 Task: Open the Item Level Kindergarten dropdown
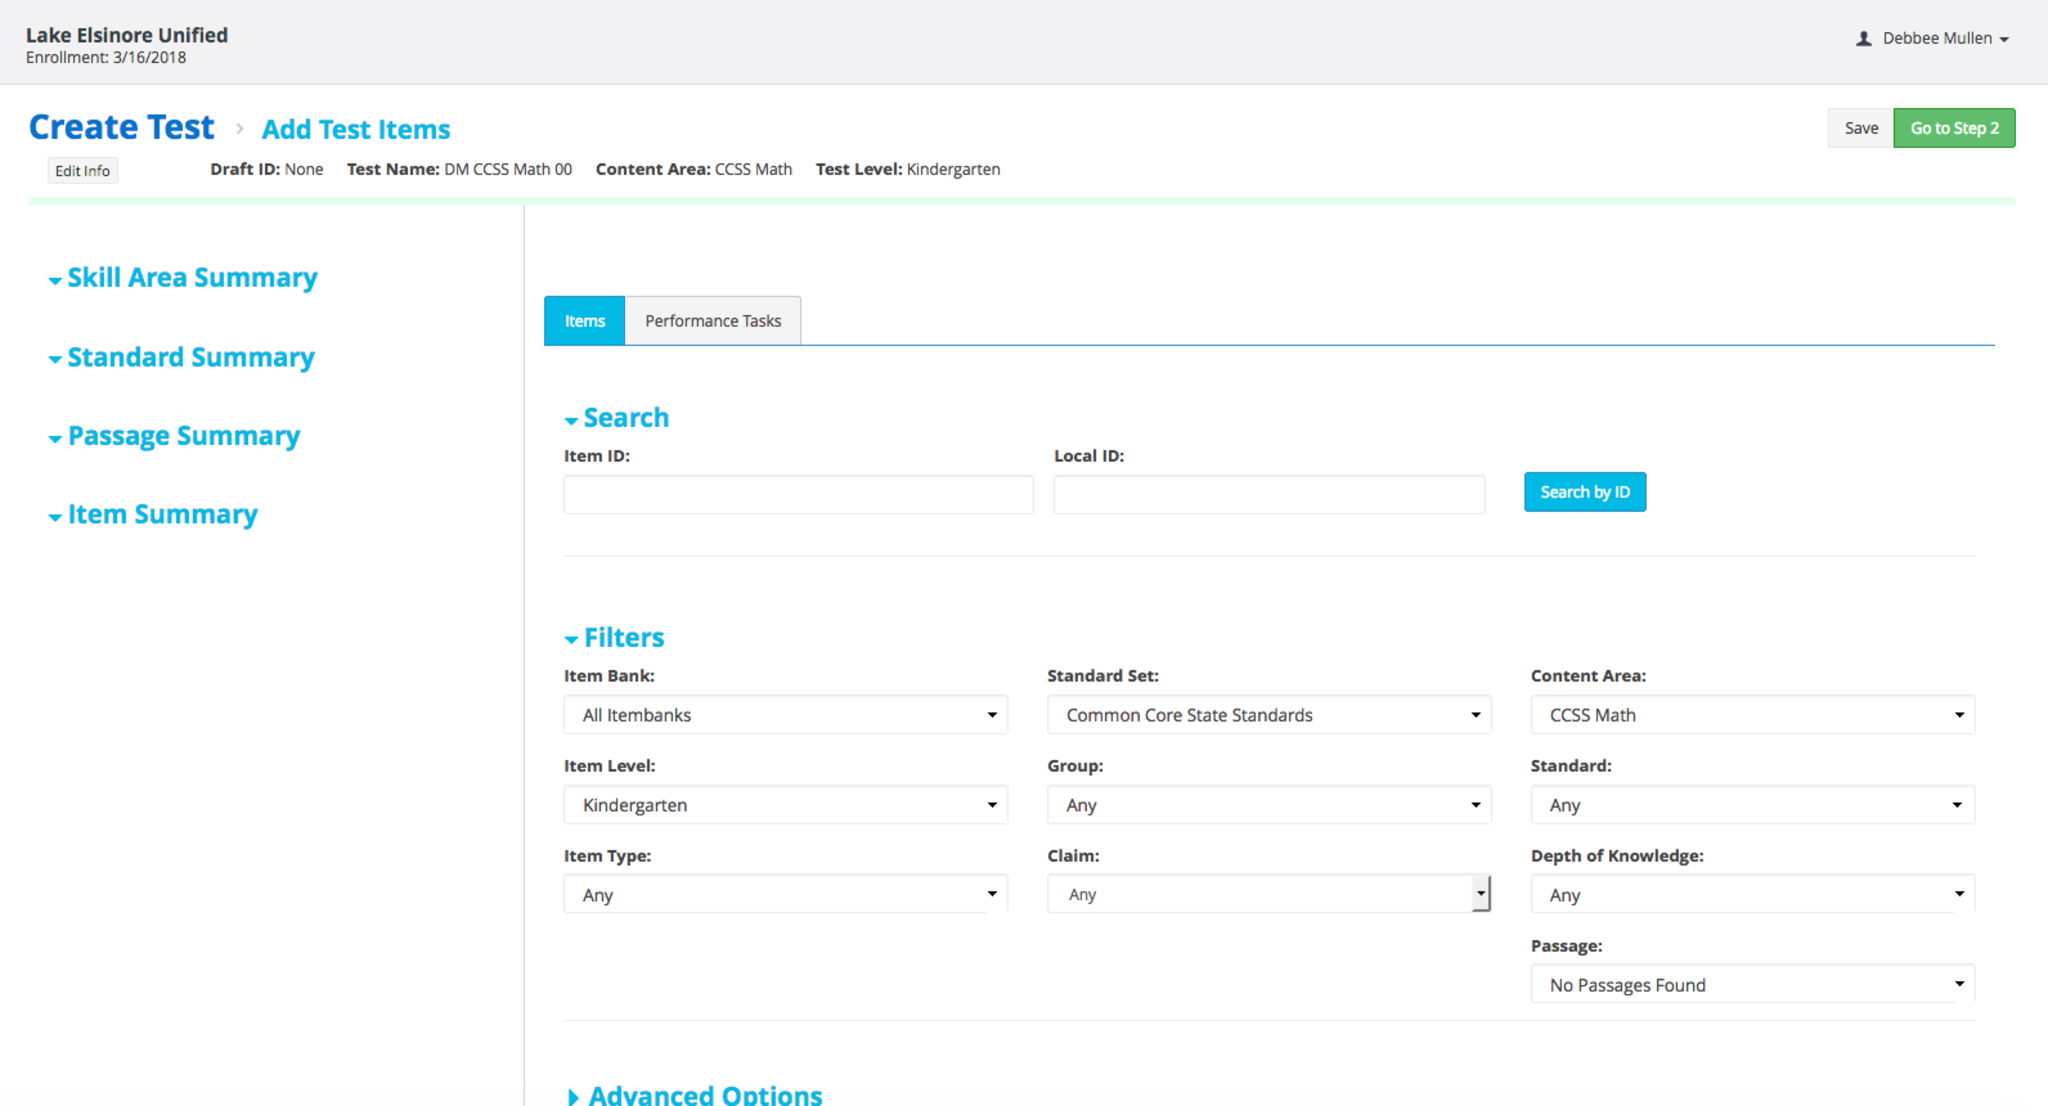point(785,805)
